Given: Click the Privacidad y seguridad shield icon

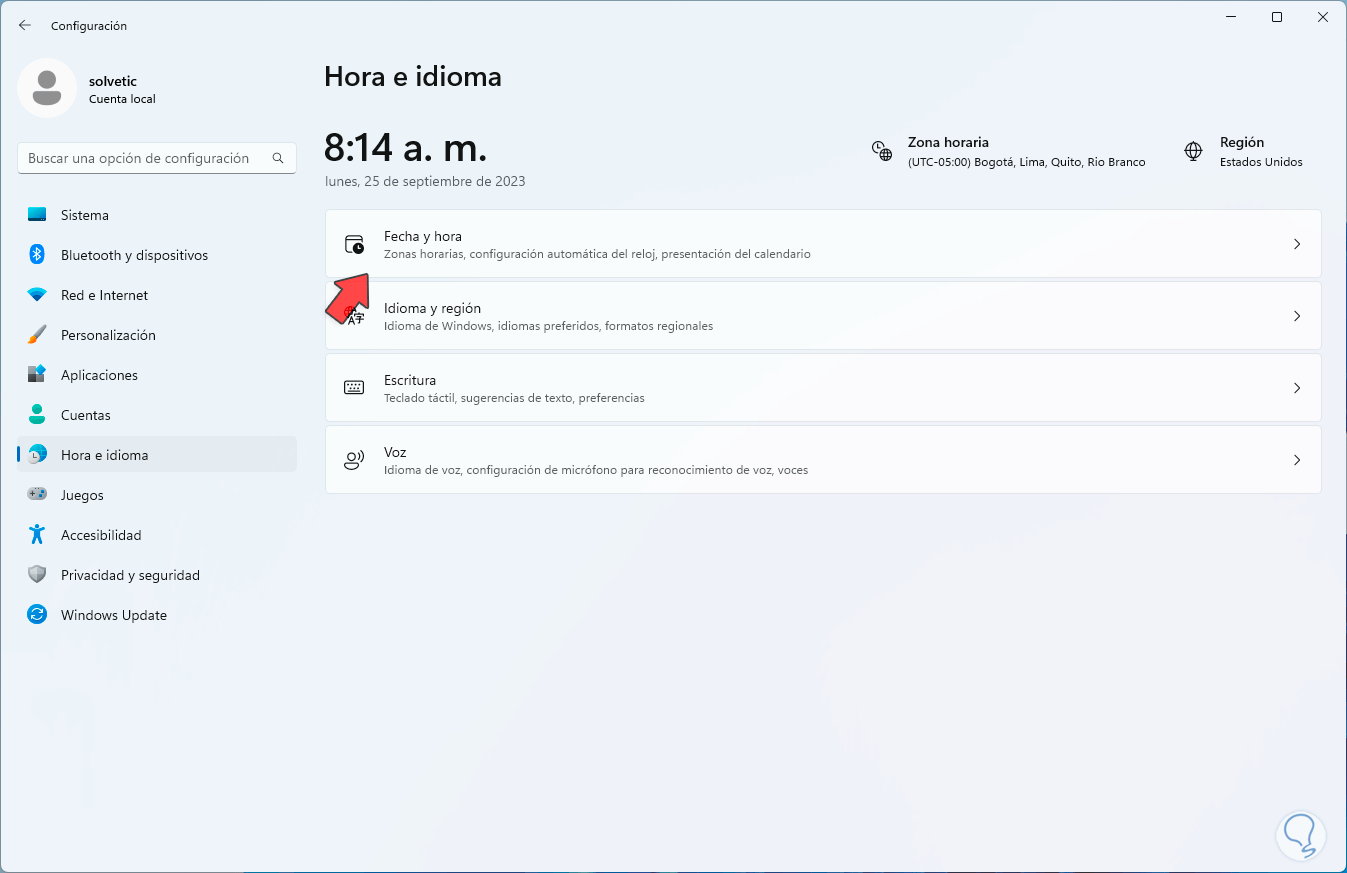Looking at the screenshot, I should click(x=37, y=575).
